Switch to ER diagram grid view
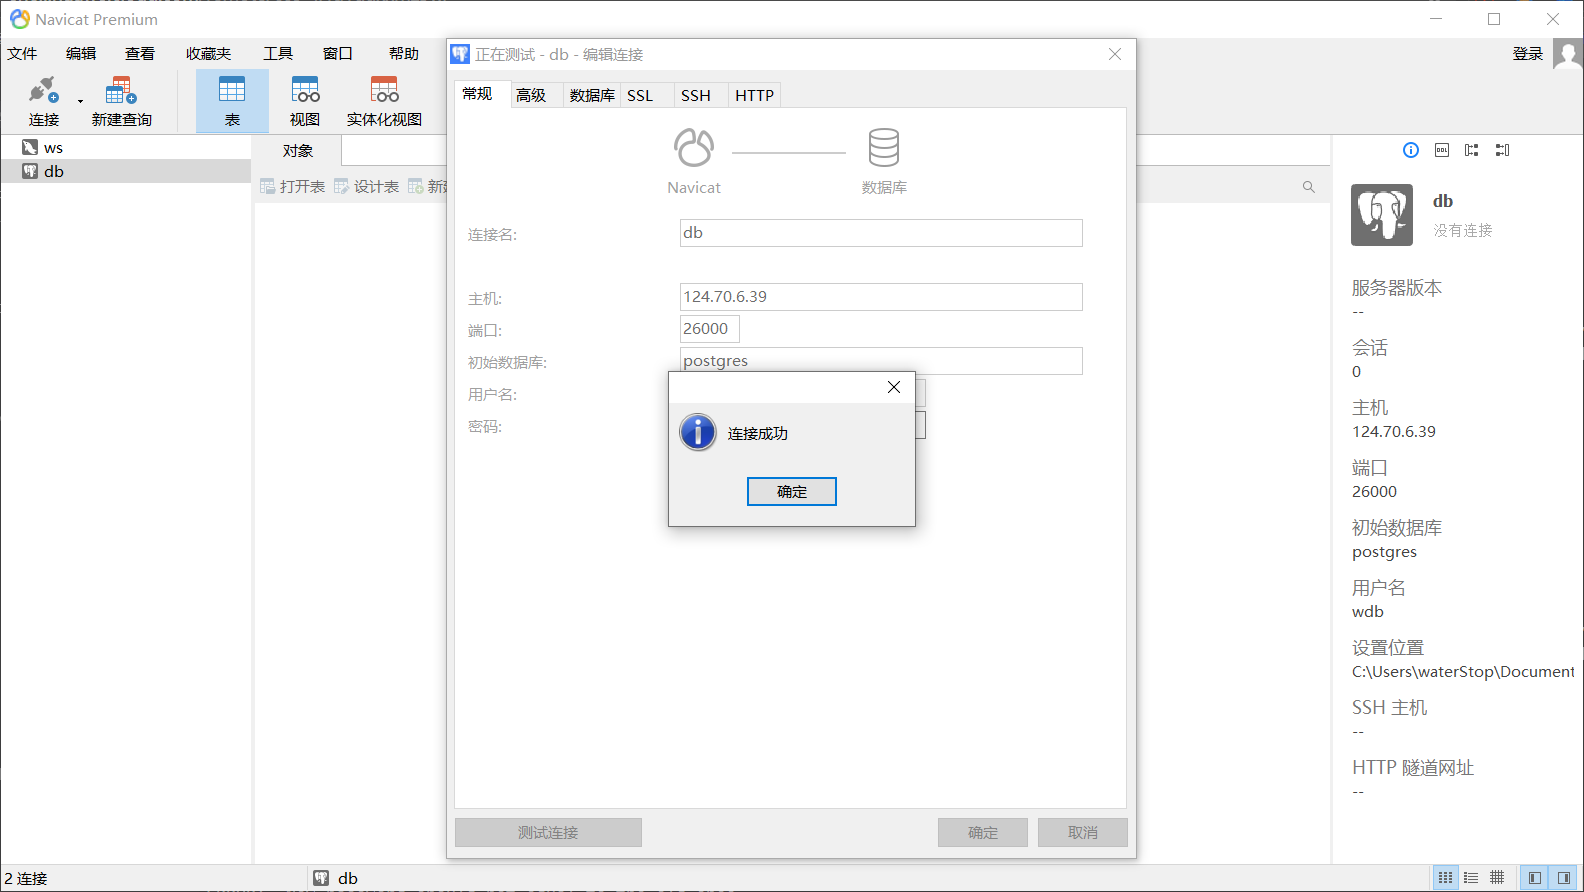Viewport: 1584px width, 892px height. click(x=1497, y=878)
